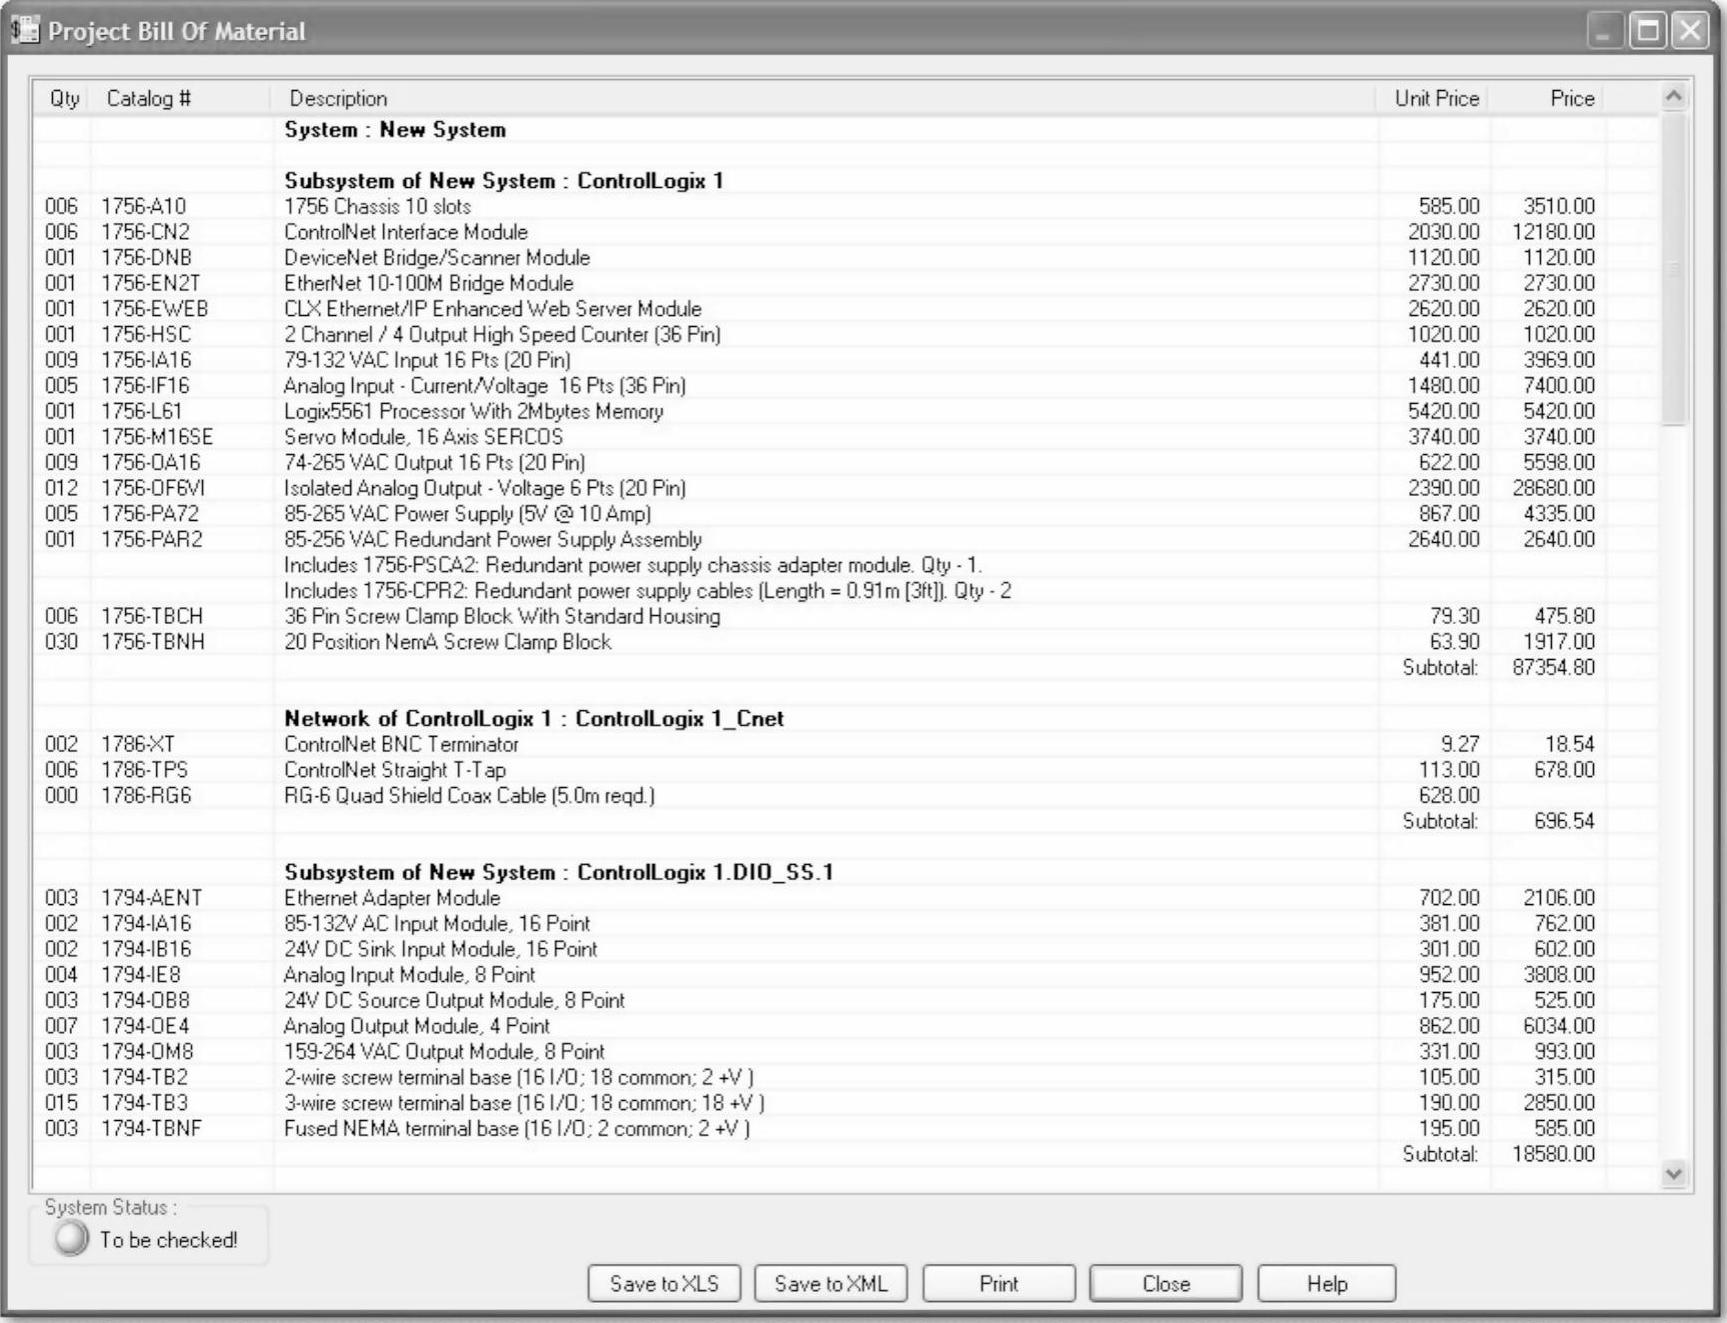
Task: Click the Save to XLS button
Action: 664,1283
